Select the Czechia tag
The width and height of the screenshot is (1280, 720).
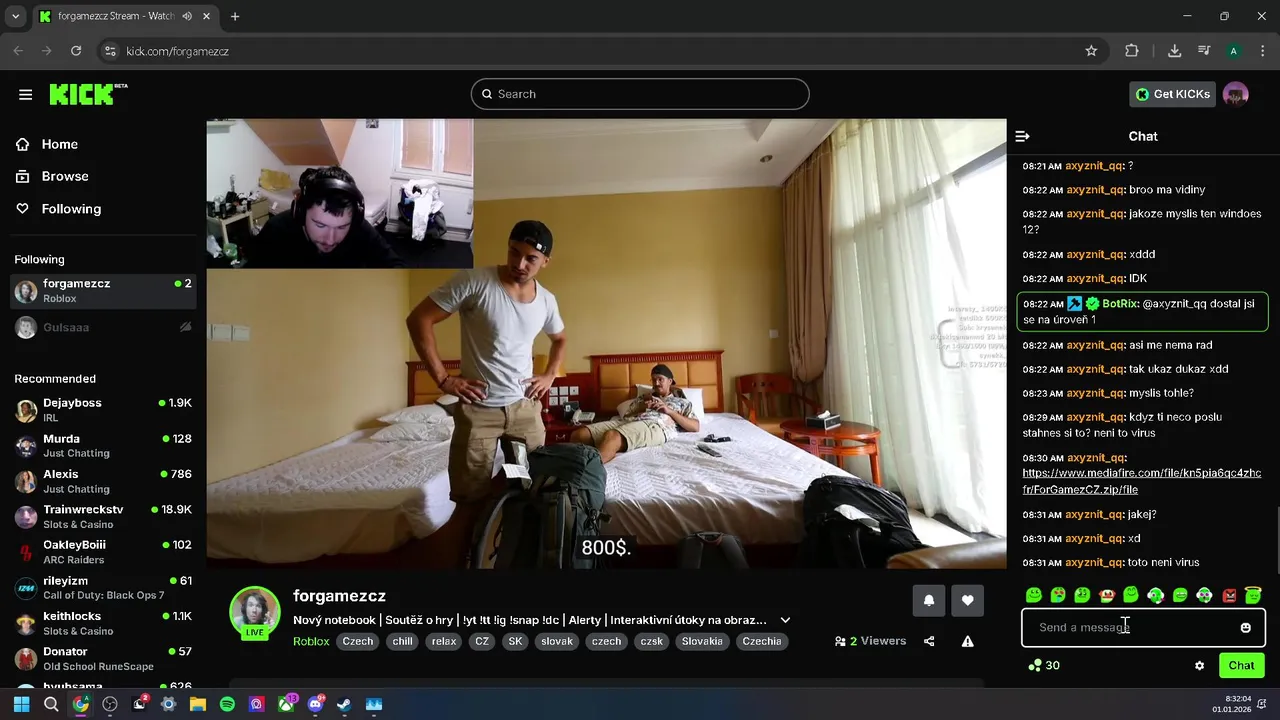coord(762,641)
